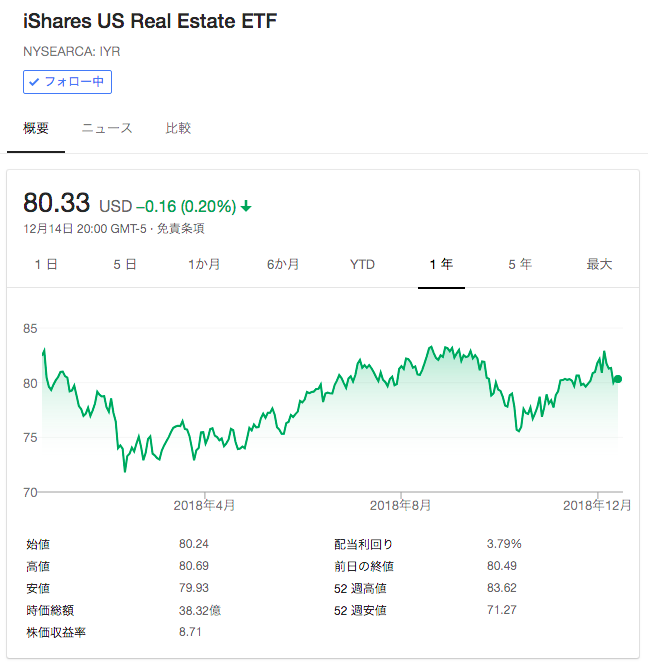Click the USD currency label
Screen dimensions: 648x668
tap(115, 207)
